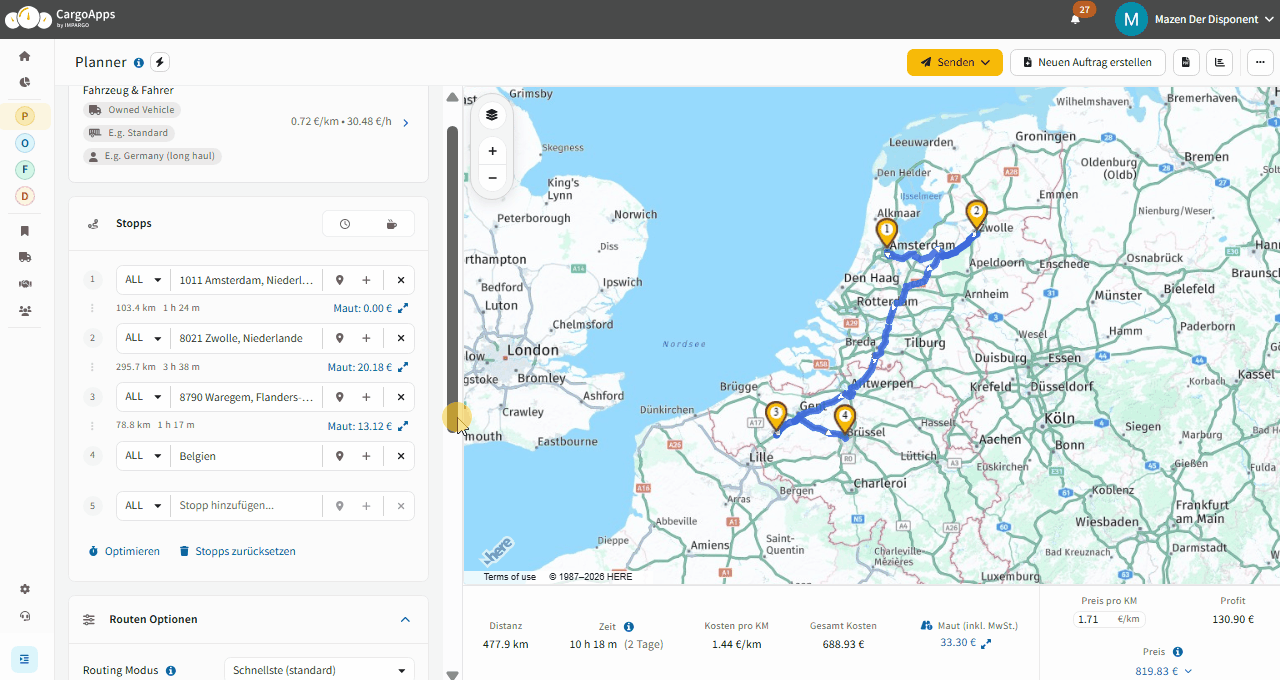Select map marker 1 at Amsterdam
This screenshot has width=1280, height=680.
coord(886,233)
